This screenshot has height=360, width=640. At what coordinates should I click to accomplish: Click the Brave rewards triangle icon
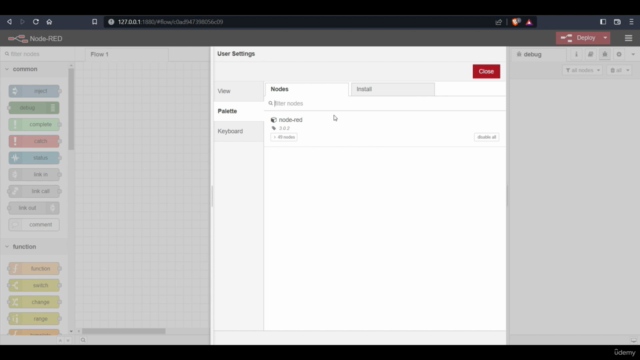[x=529, y=22]
